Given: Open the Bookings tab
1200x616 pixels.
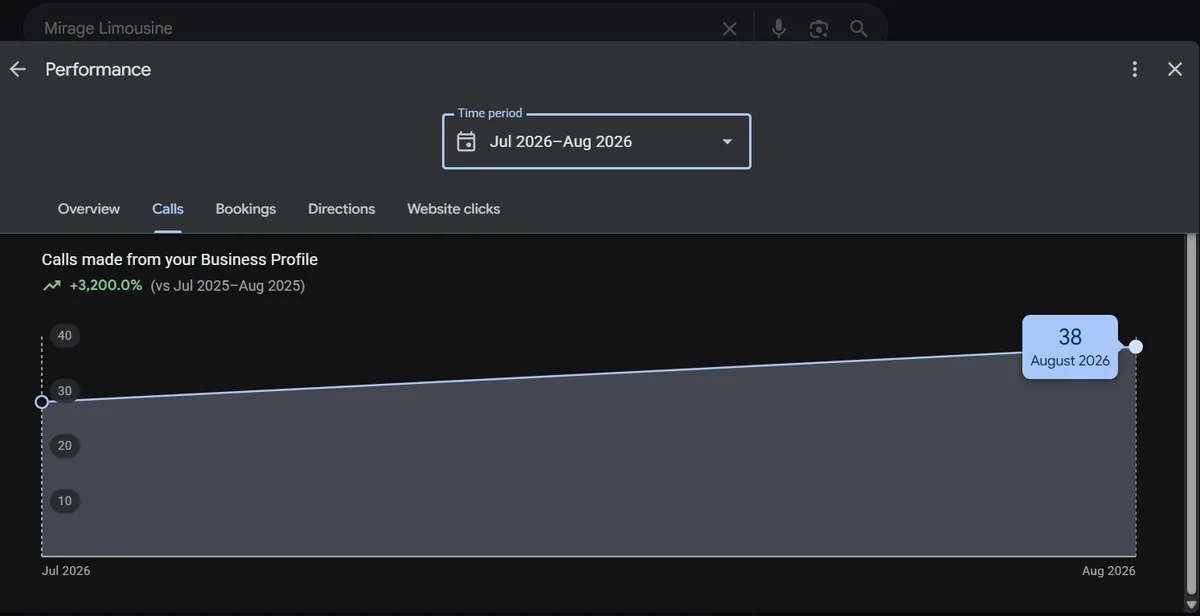Looking at the screenshot, I should [x=246, y=209].
